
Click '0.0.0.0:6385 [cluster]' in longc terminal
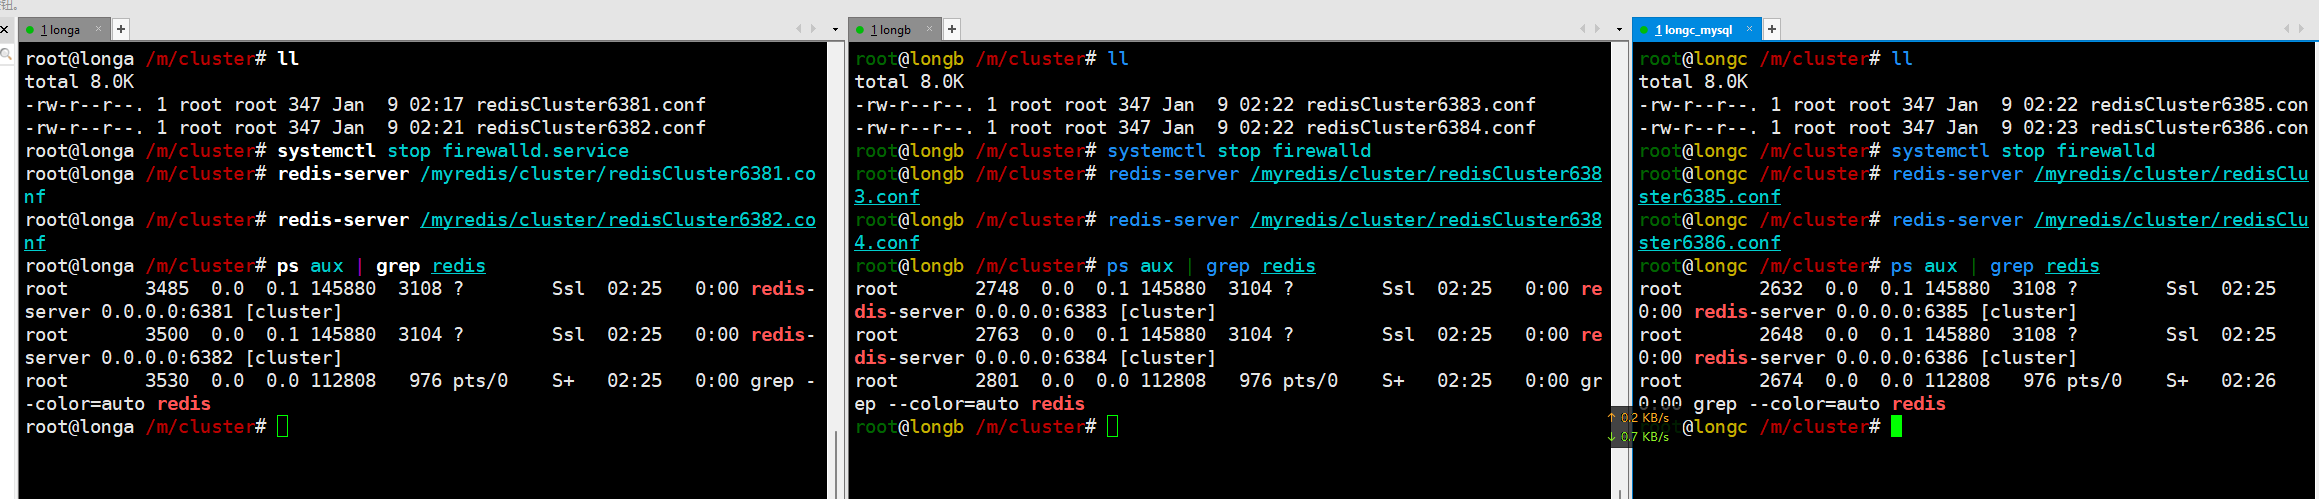[x=1957, y=312]
